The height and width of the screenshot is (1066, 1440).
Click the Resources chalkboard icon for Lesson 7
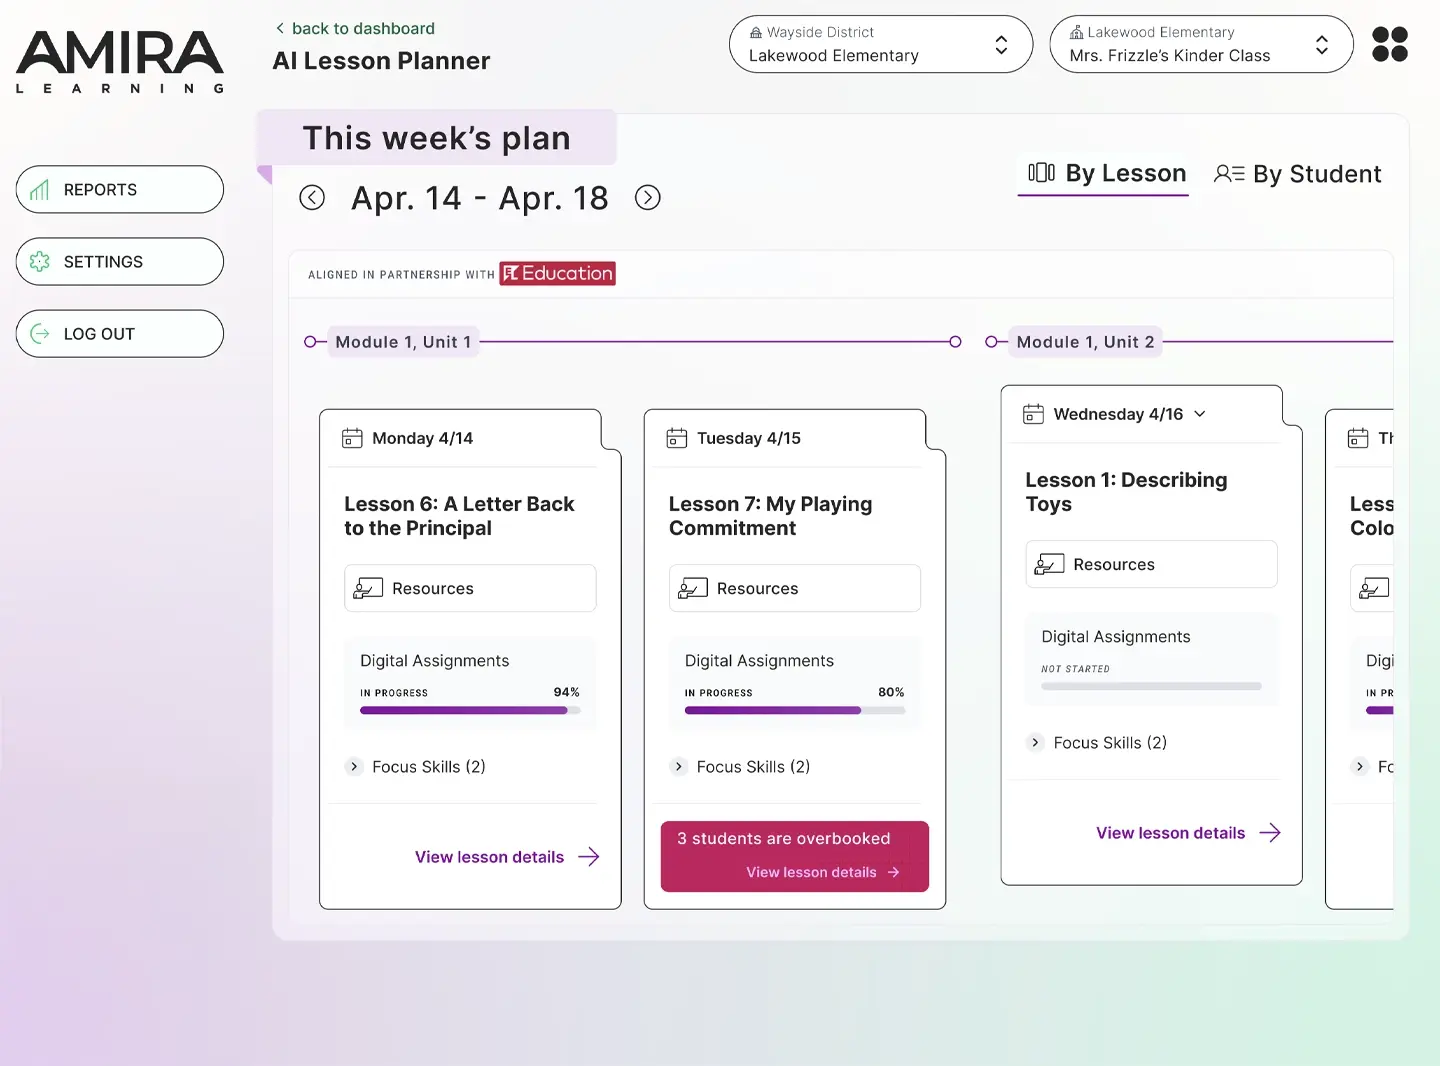692,588
